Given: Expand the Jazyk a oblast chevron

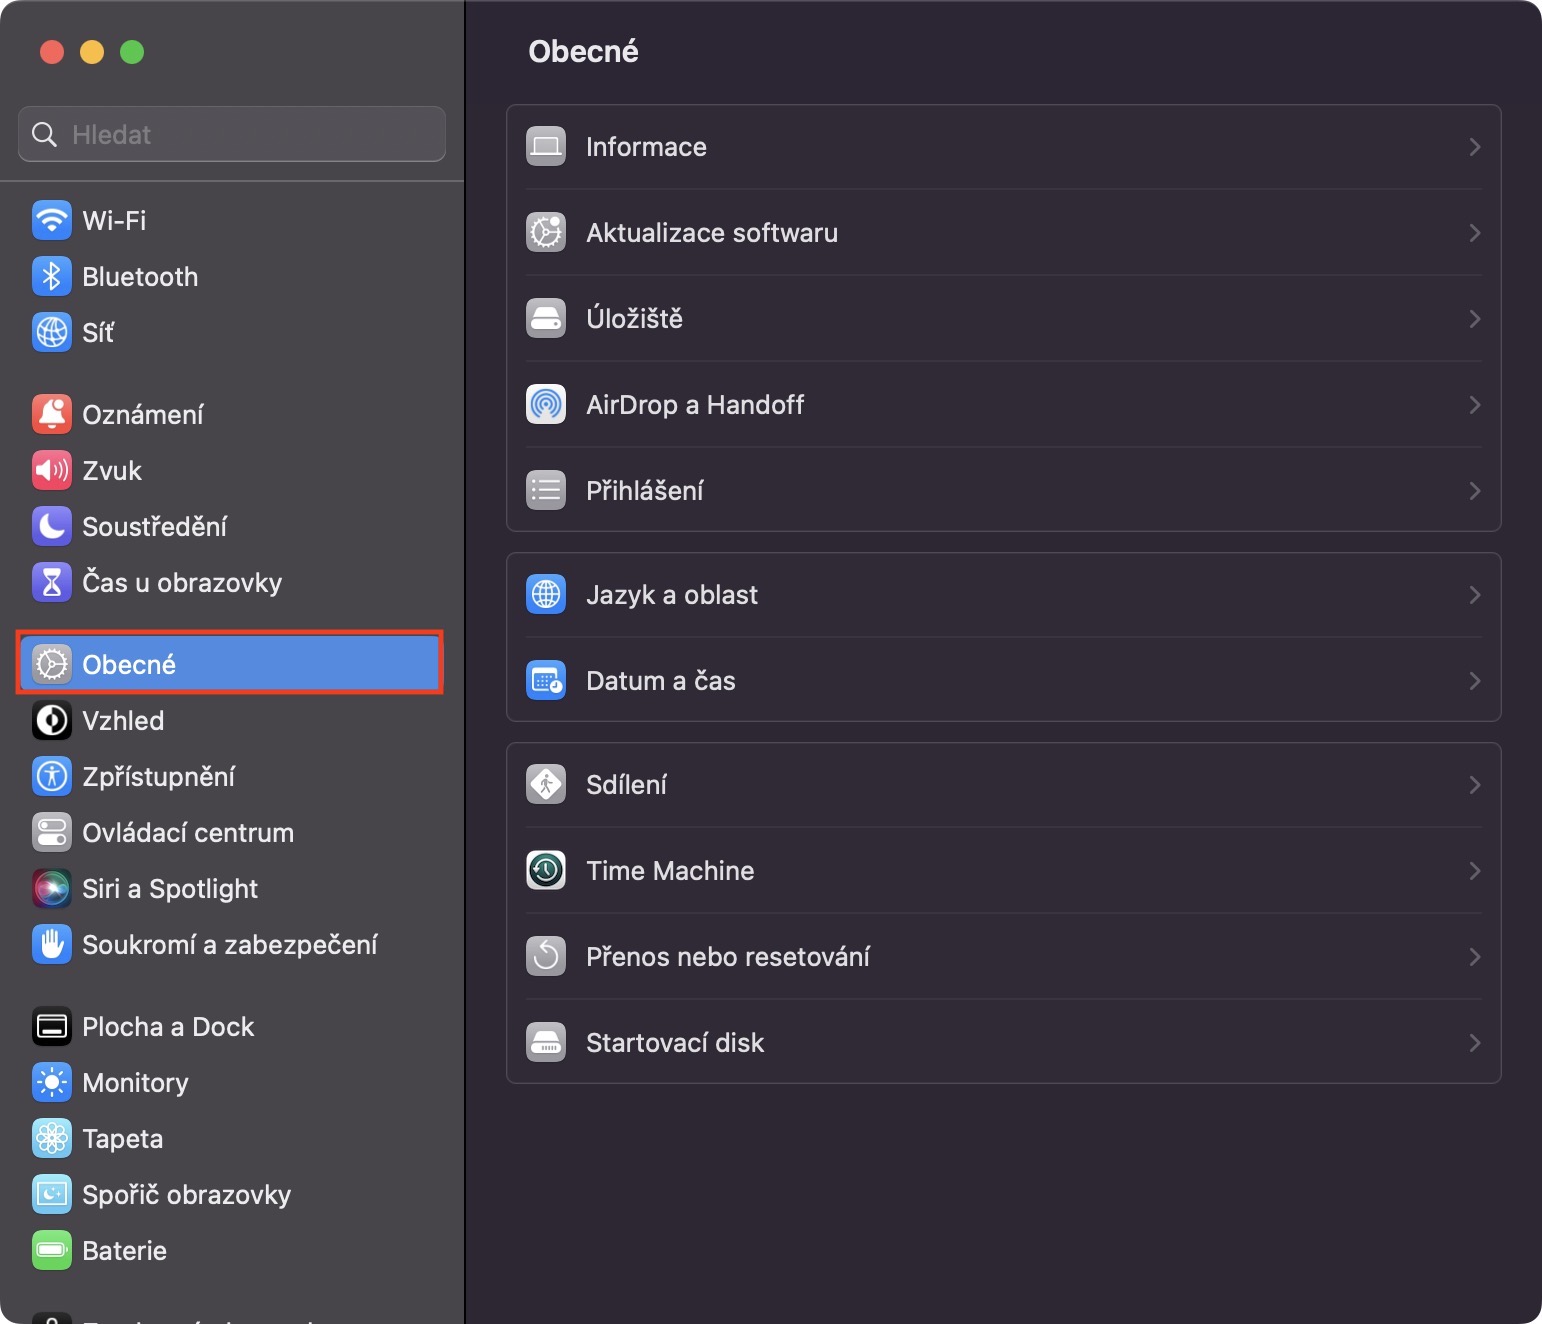Looking at the screenshot, I should click(x=1474, y=595).
